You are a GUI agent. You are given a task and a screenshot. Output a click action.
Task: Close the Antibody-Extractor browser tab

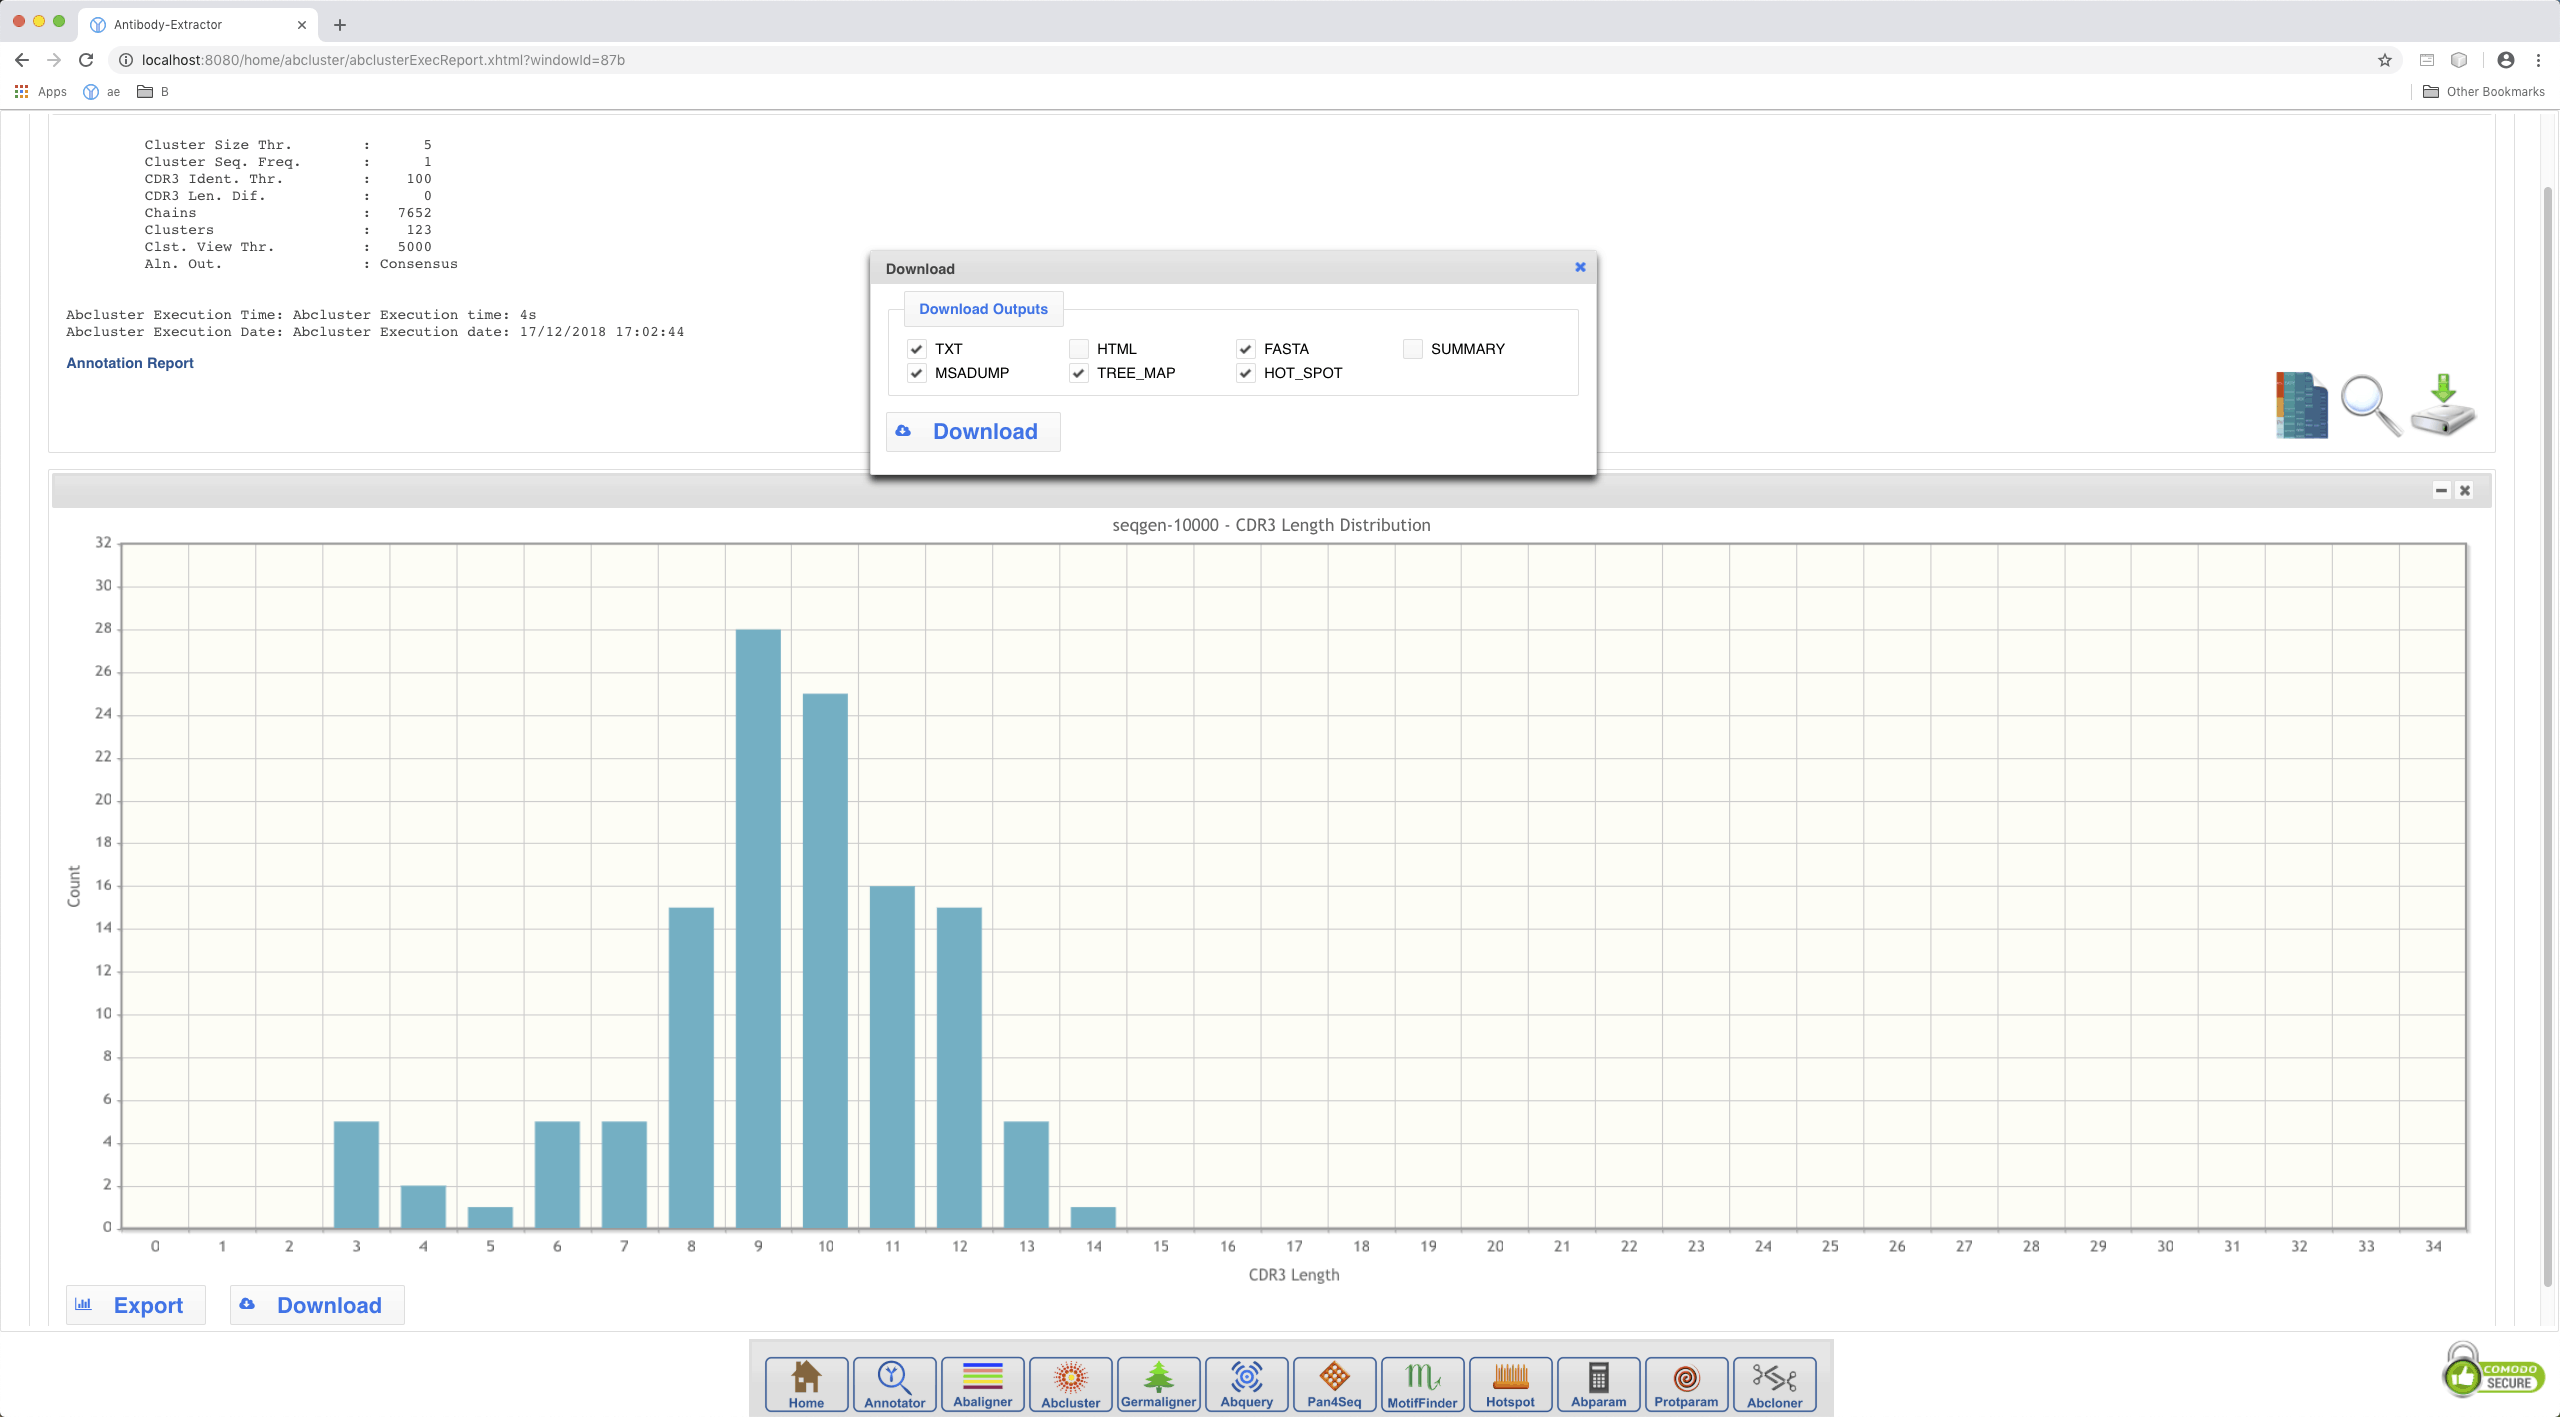tap(302, 24)
